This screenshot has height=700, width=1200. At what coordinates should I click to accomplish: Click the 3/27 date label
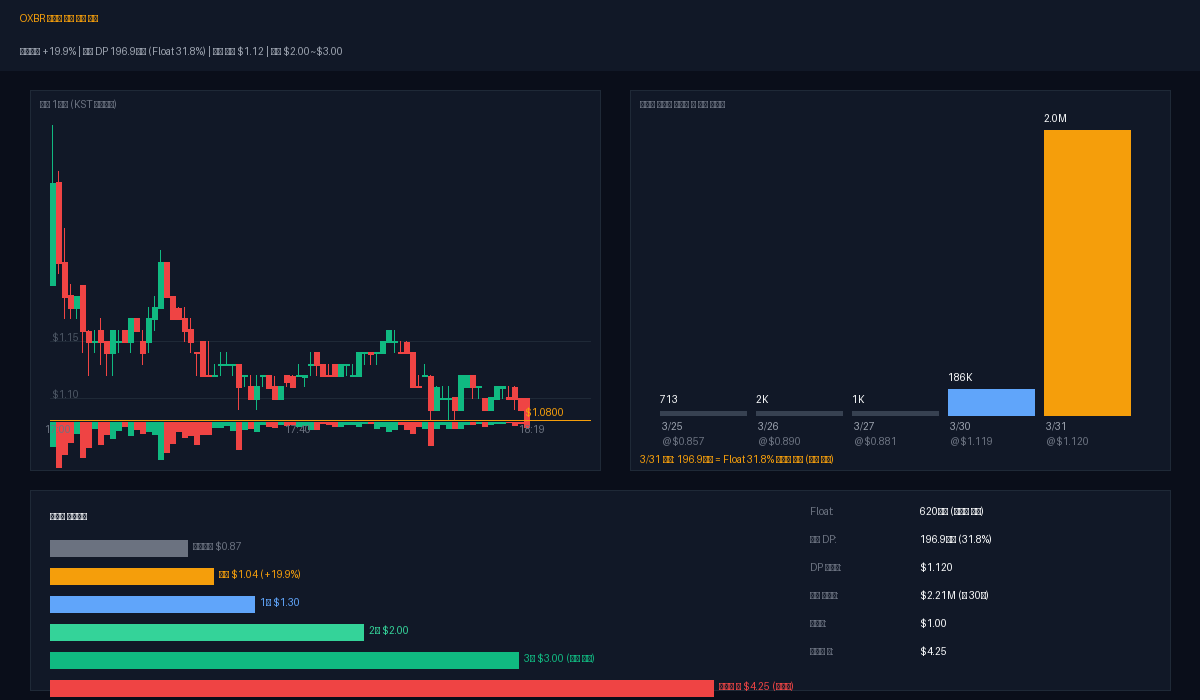(x=864, y=426)
